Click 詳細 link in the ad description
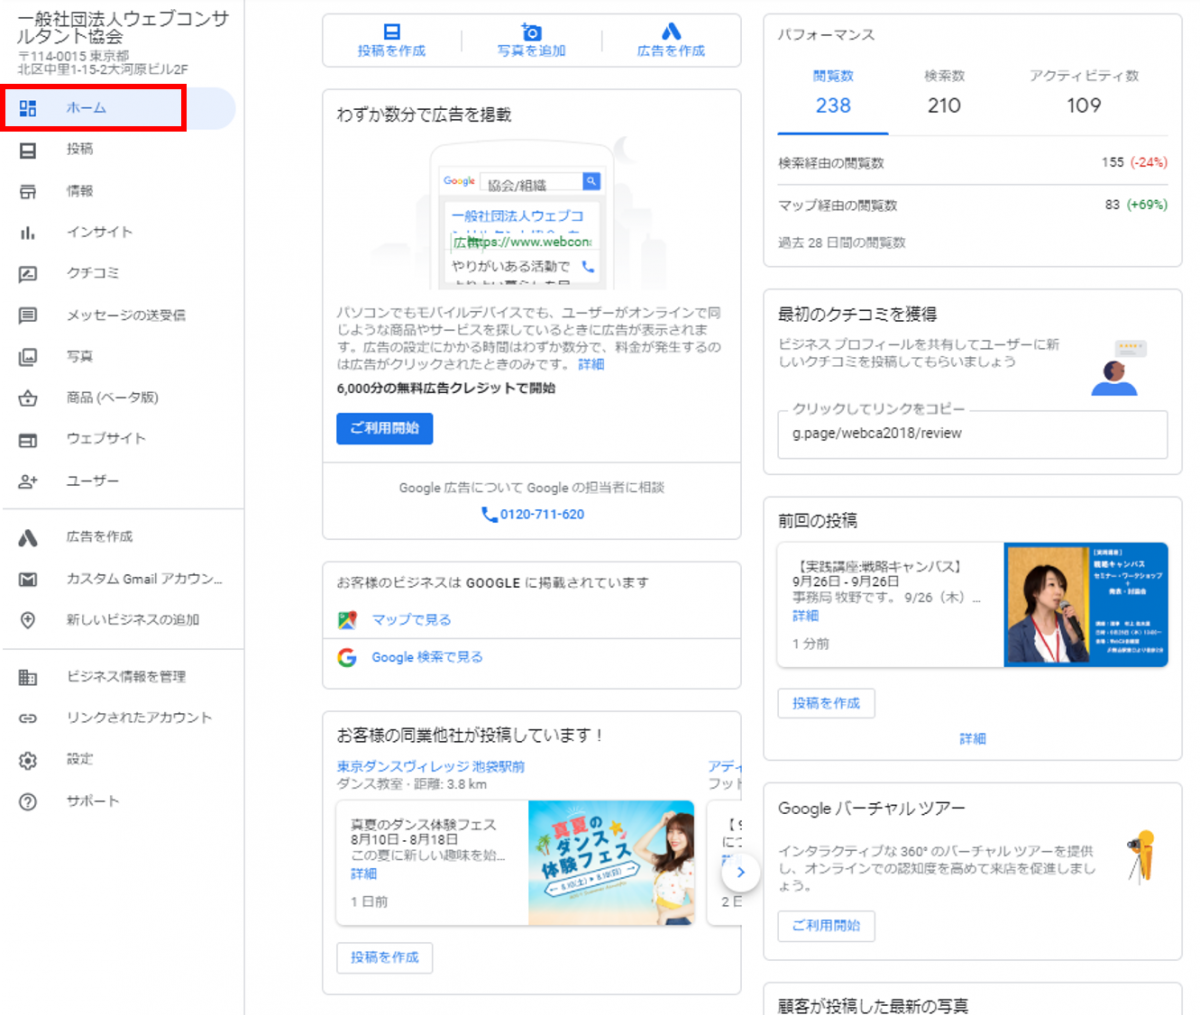This screenshot has height=1015, width=1200. pos(591,365)
